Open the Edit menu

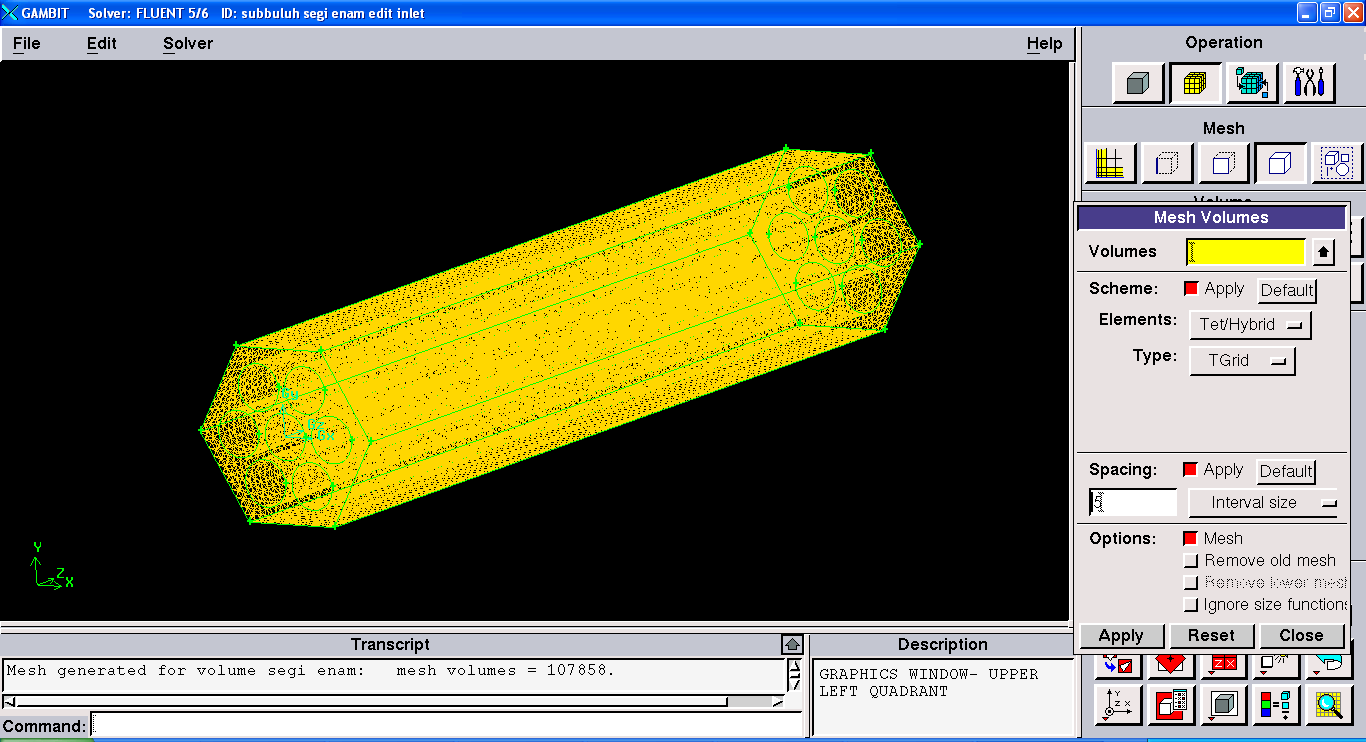(101, 44)
